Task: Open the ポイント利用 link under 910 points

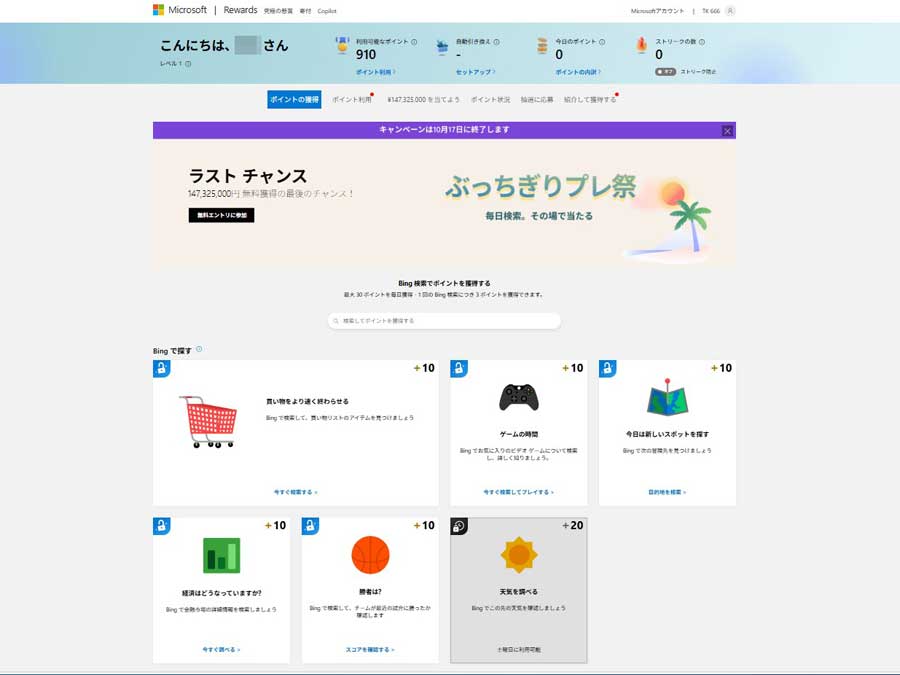Action: click(375, 72)
